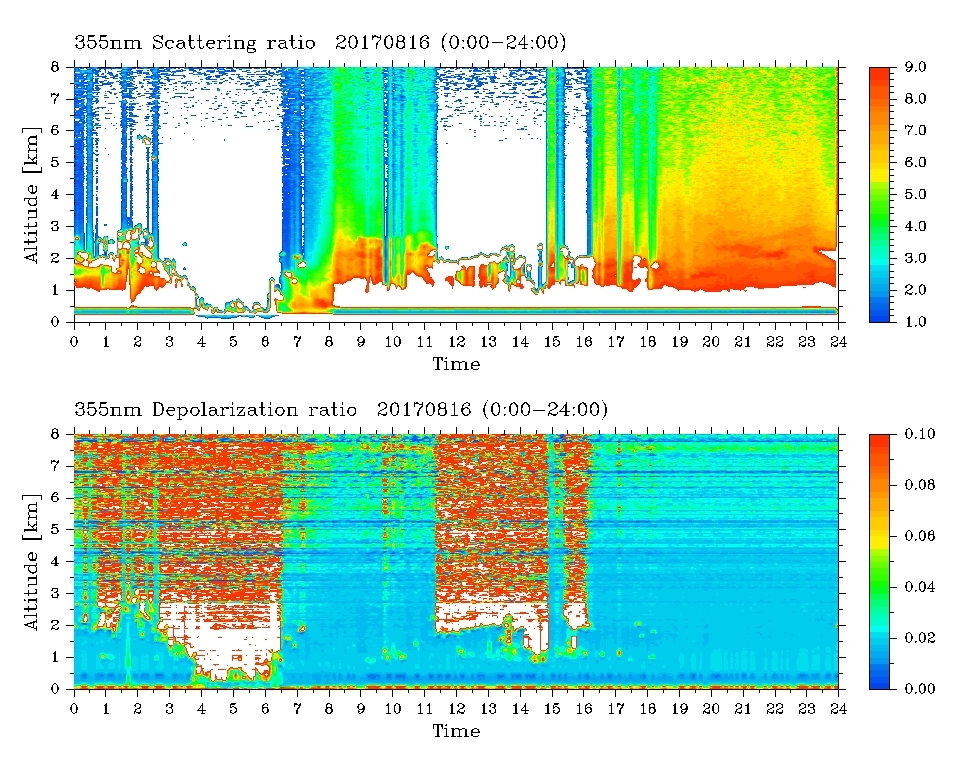960x770 pixels.
Task: Click the '5.0' label on the scattering color scale
Action: (x=915, y=194)
